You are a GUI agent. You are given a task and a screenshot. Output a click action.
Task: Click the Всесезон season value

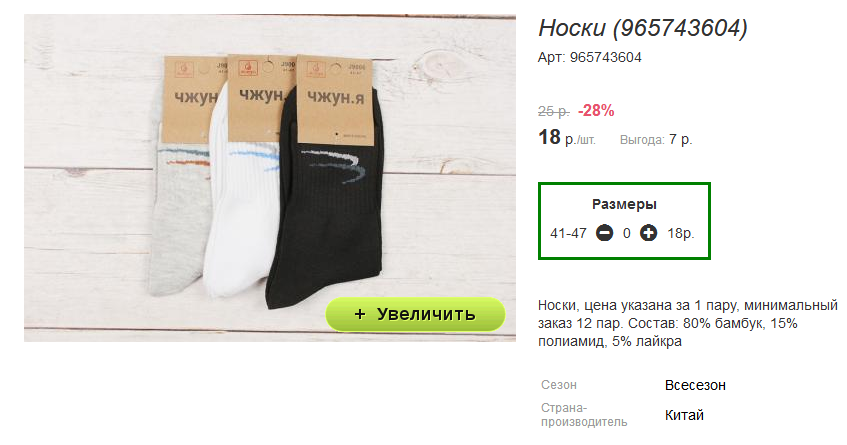pyautogui.click(x=695, y=385)
